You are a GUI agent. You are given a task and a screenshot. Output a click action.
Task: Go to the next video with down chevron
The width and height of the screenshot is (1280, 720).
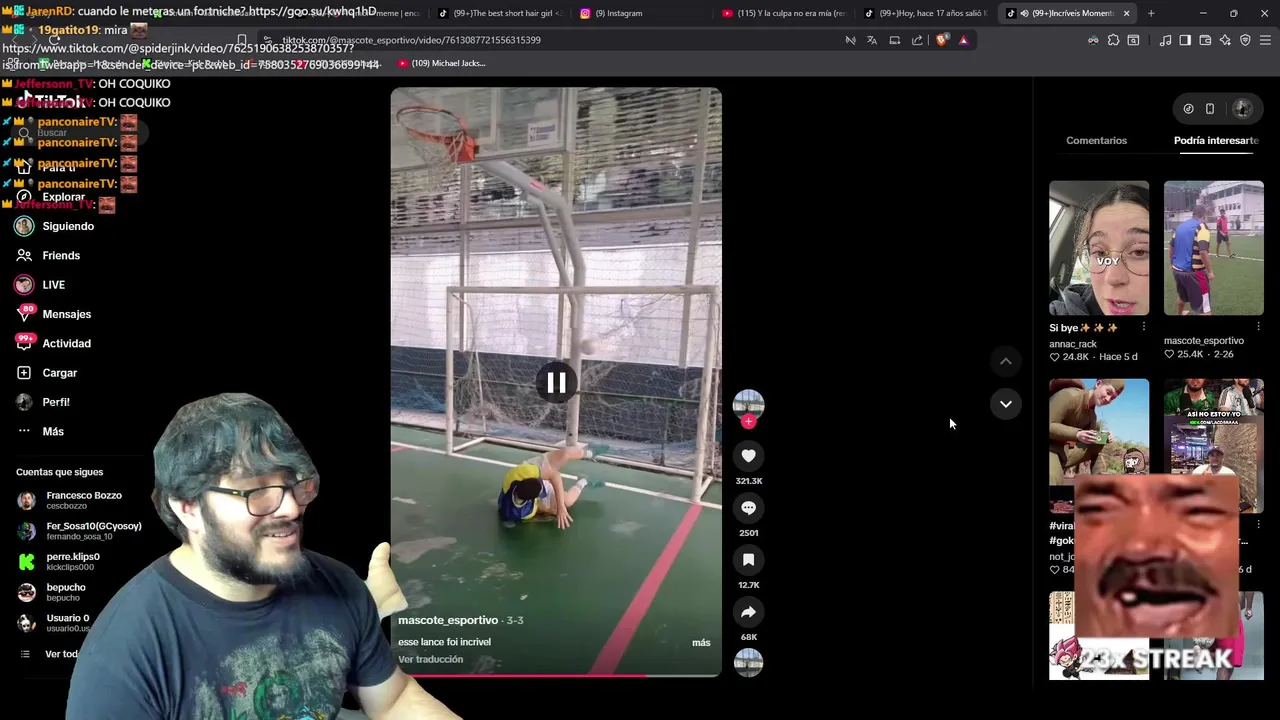(x=1006, y=404)
